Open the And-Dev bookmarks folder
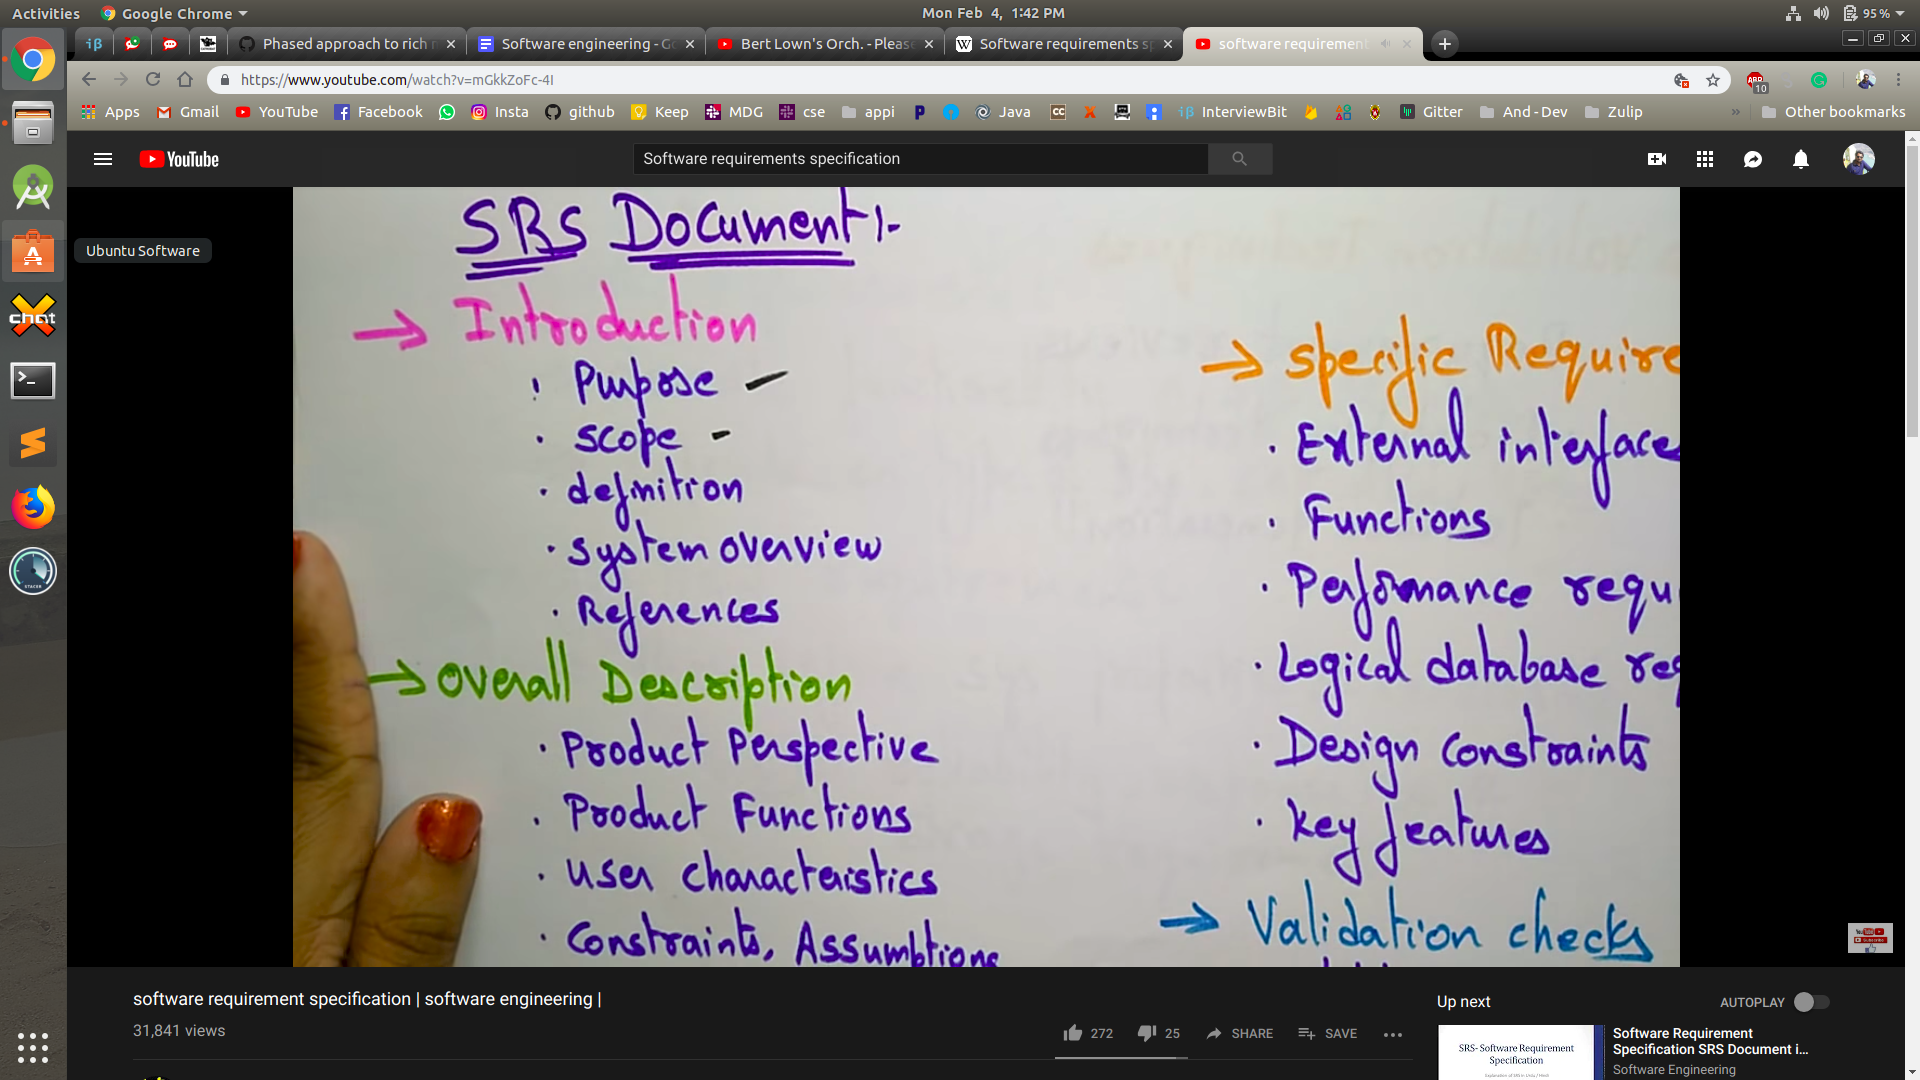 1523,112
